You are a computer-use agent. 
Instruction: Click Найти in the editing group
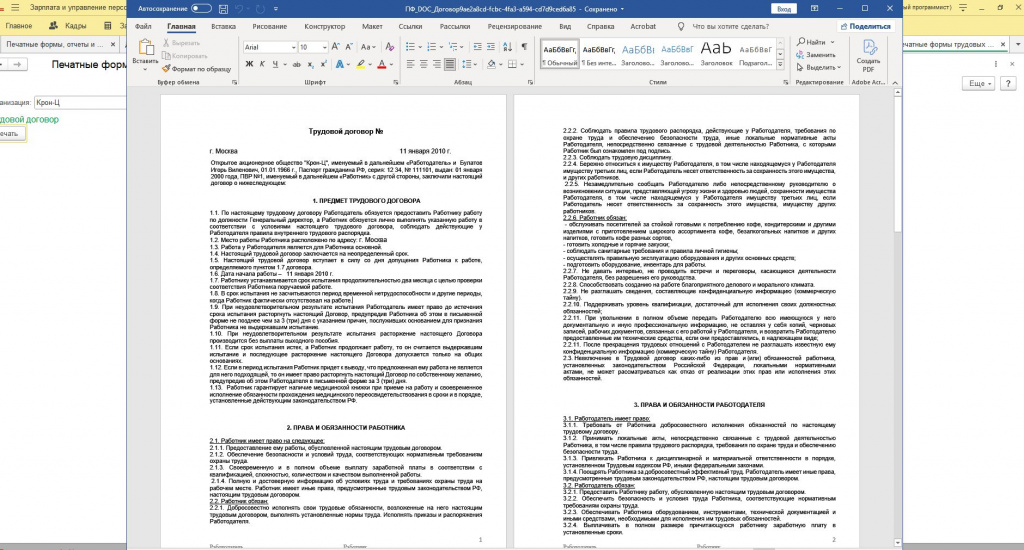[x=810, y=42]
